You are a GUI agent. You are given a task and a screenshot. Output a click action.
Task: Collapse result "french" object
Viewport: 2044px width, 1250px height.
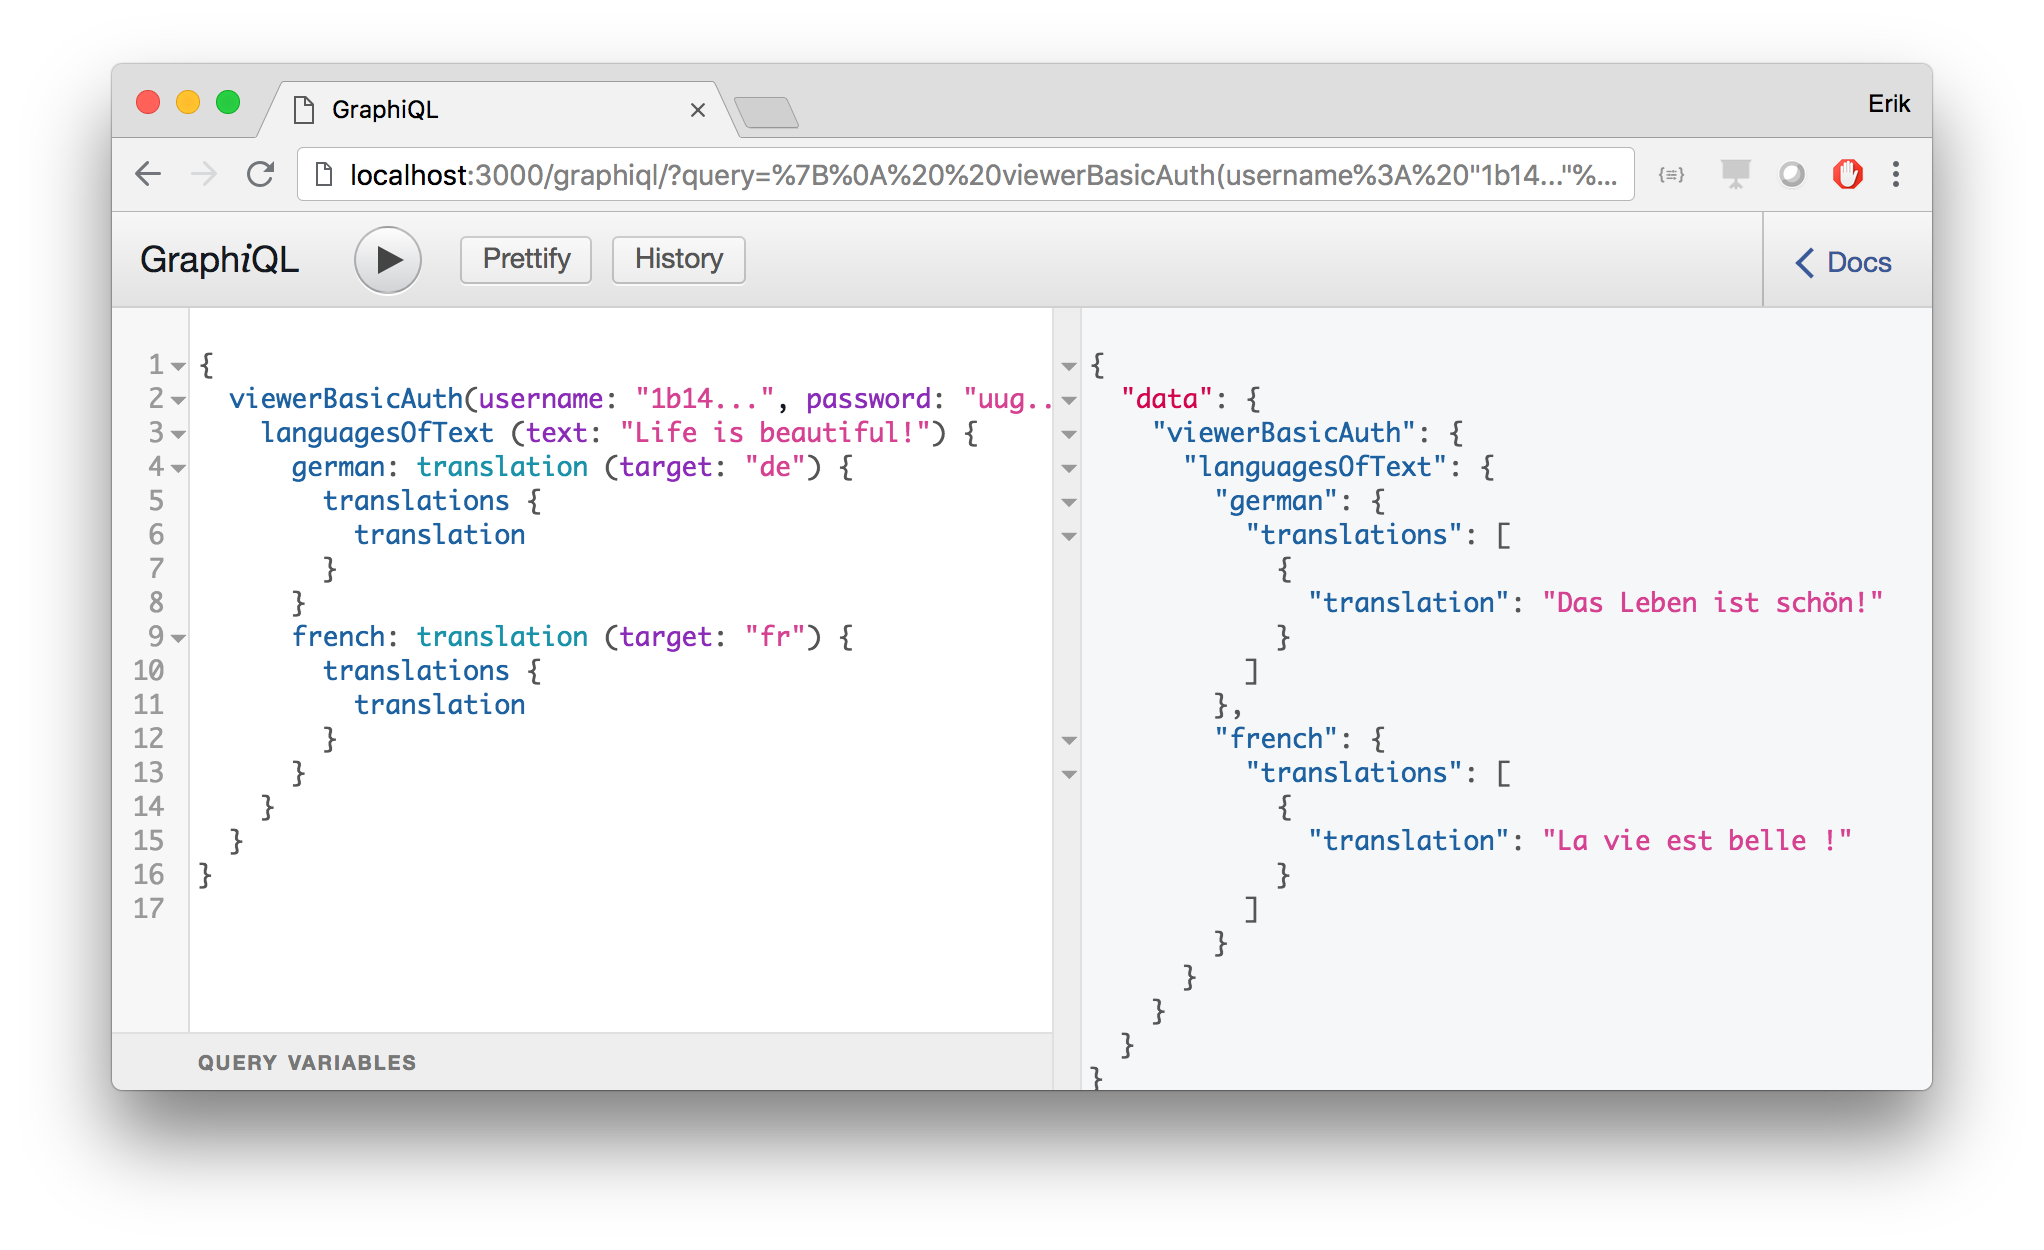(x=1069, y=740)
